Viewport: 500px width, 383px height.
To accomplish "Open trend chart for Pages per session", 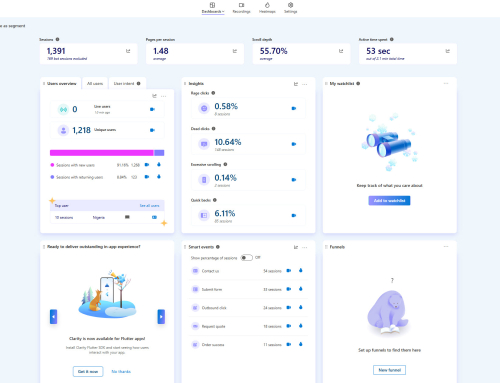I will click(235, 51).
